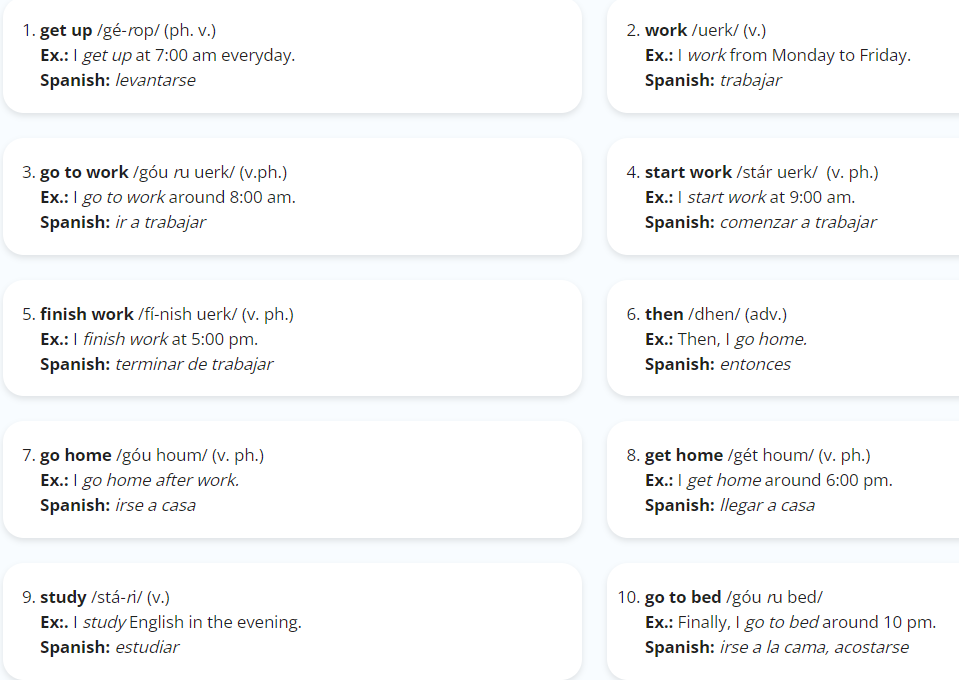Select the "get home" card title
Image resolution: width=959 pixels, height=680 pixels.
point(684,456)
